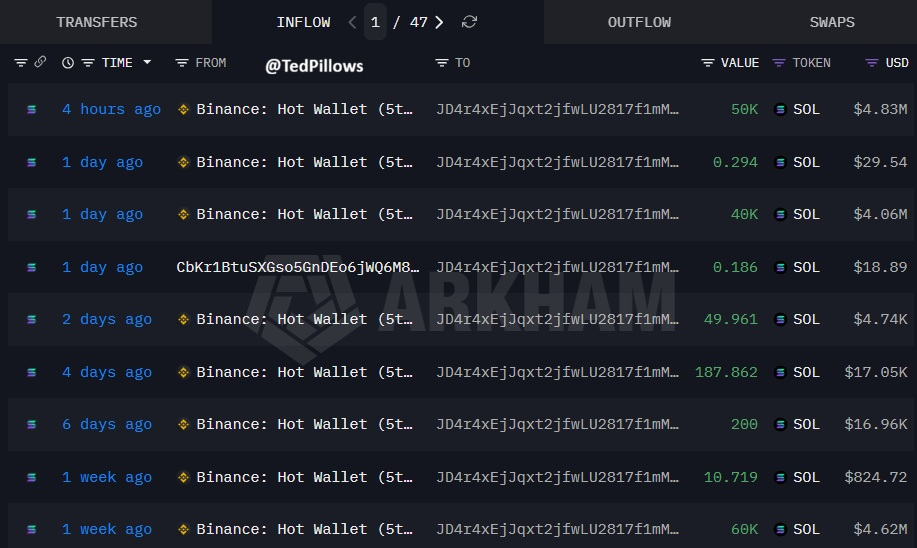Image resolution: width=917 pixels, height=548 pixels.
Task: Click the '$4.83M' USD value
Action: [880, 109]
